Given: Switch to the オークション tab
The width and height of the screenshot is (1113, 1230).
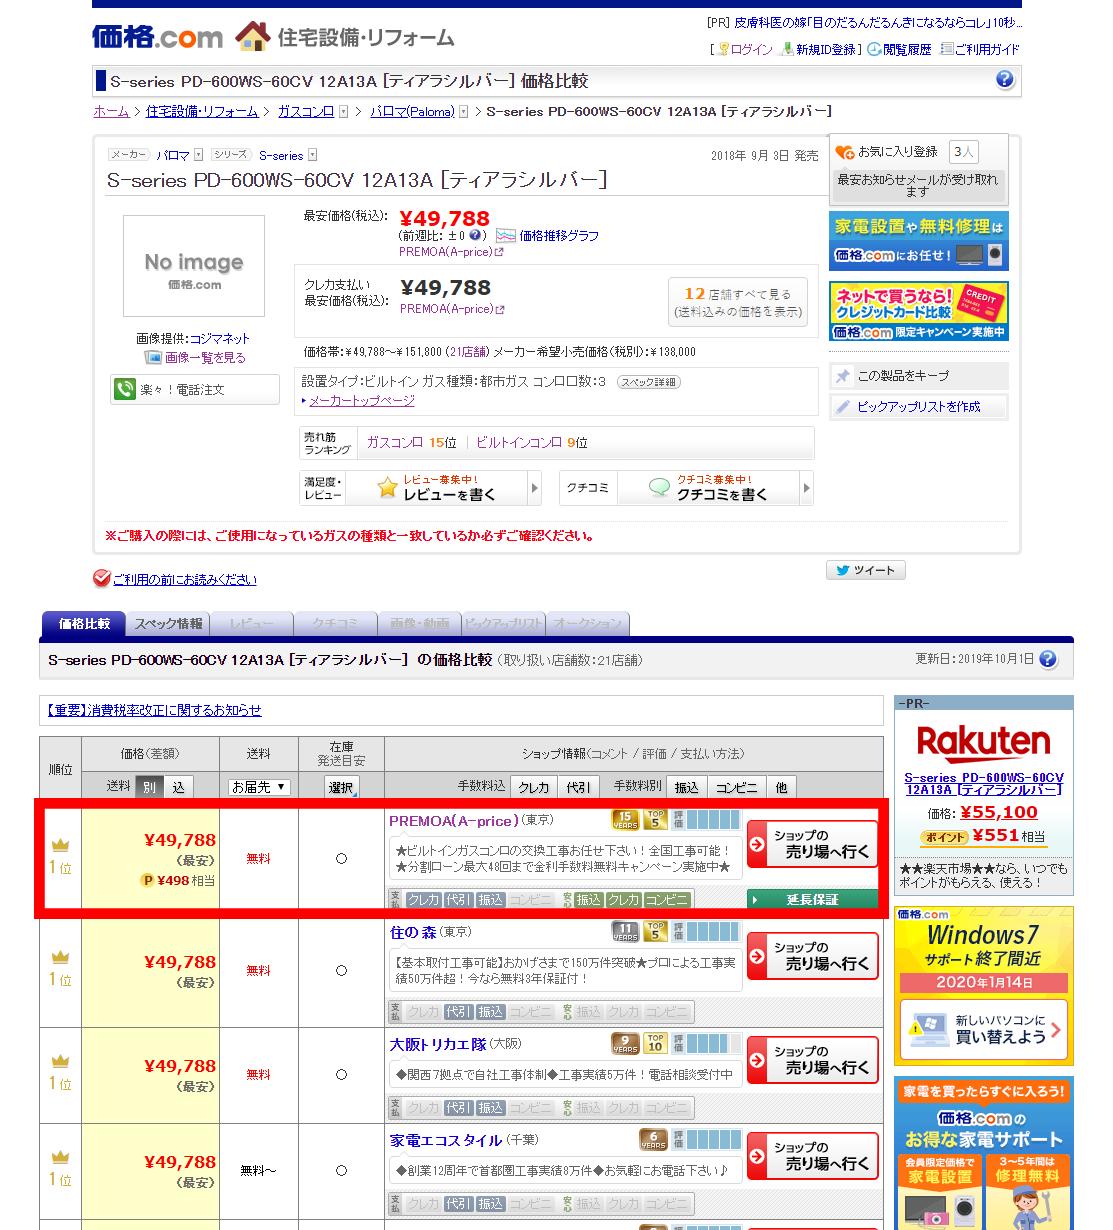Looking at the screenshot, I should 587,623.
